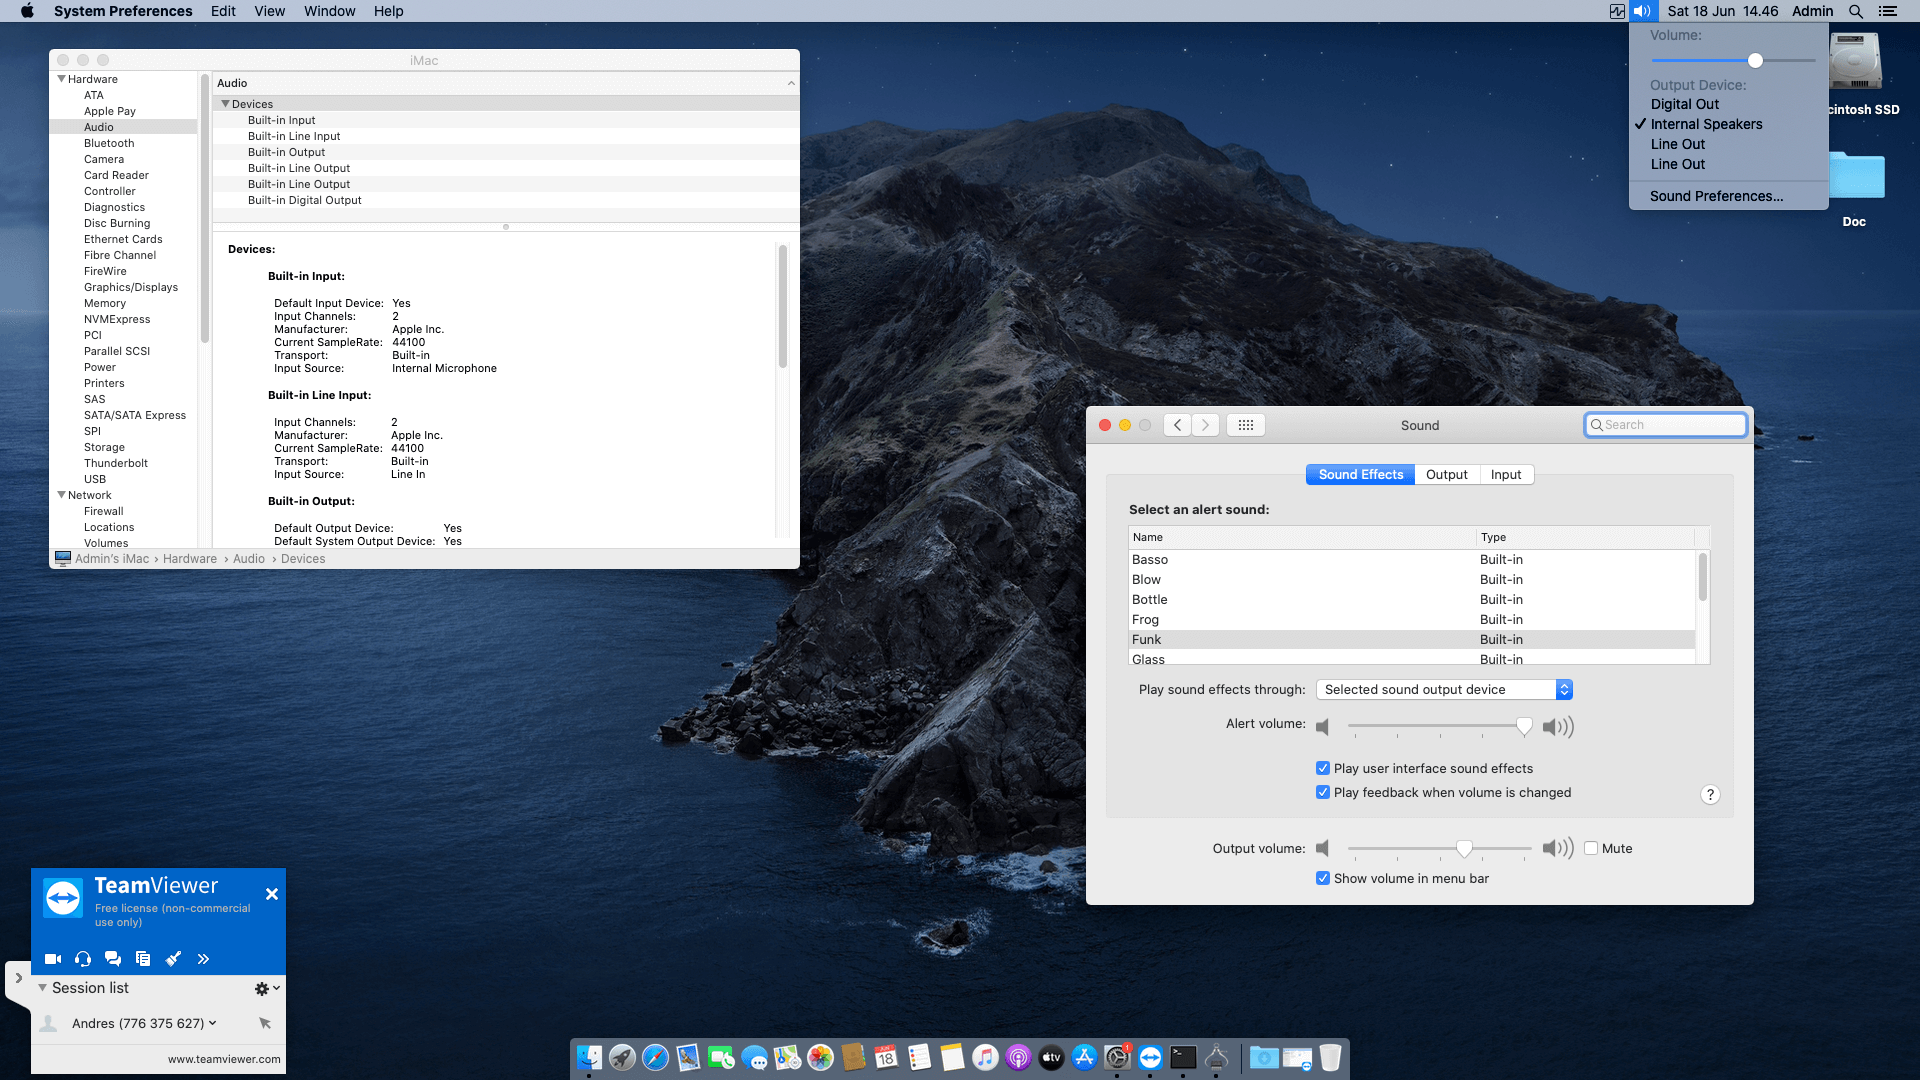Open the Window menu in menu bar
Image resolution: width=1920 pixels, height=1080 pixels.
[x=329, y=11]
